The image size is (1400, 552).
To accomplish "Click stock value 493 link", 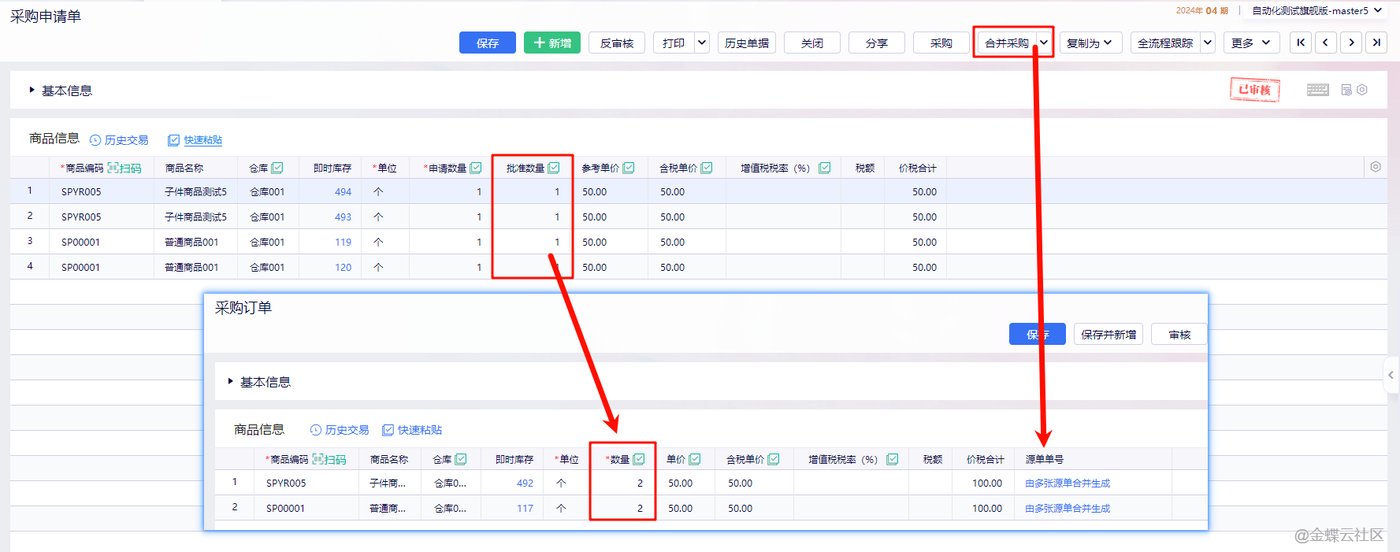I will click(343, 217).
